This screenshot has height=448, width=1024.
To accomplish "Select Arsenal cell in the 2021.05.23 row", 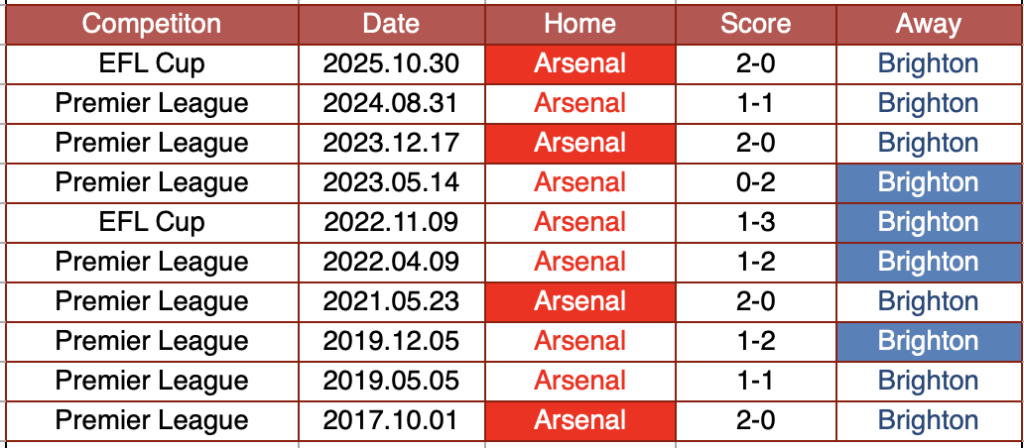I will [580, 301].
